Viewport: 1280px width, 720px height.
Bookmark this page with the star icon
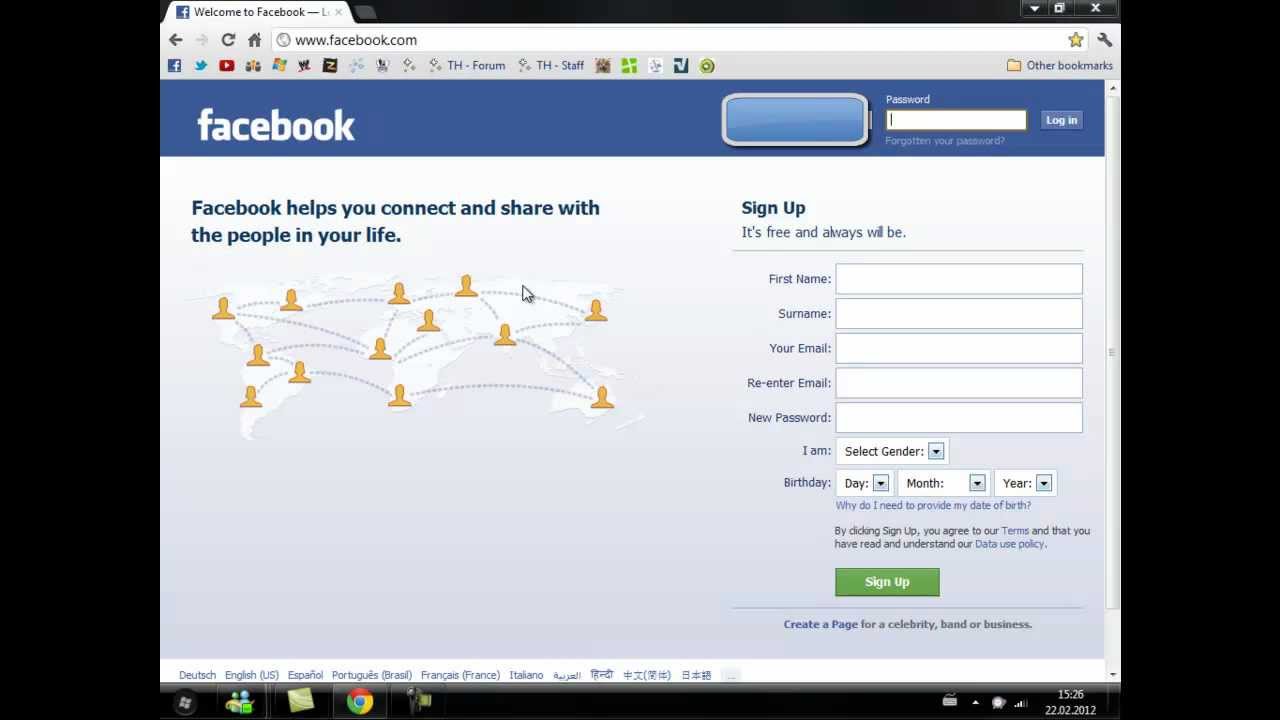click(1076, 40)
